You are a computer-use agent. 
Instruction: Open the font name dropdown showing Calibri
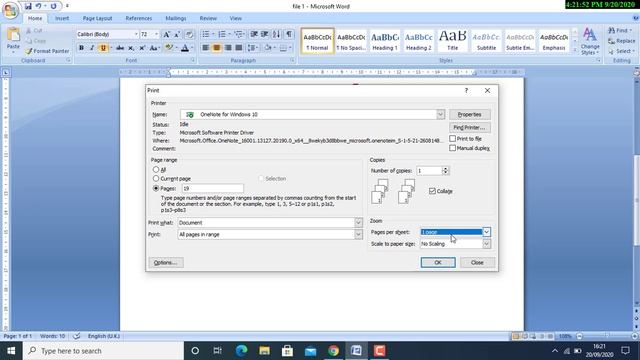pos(136,34)
